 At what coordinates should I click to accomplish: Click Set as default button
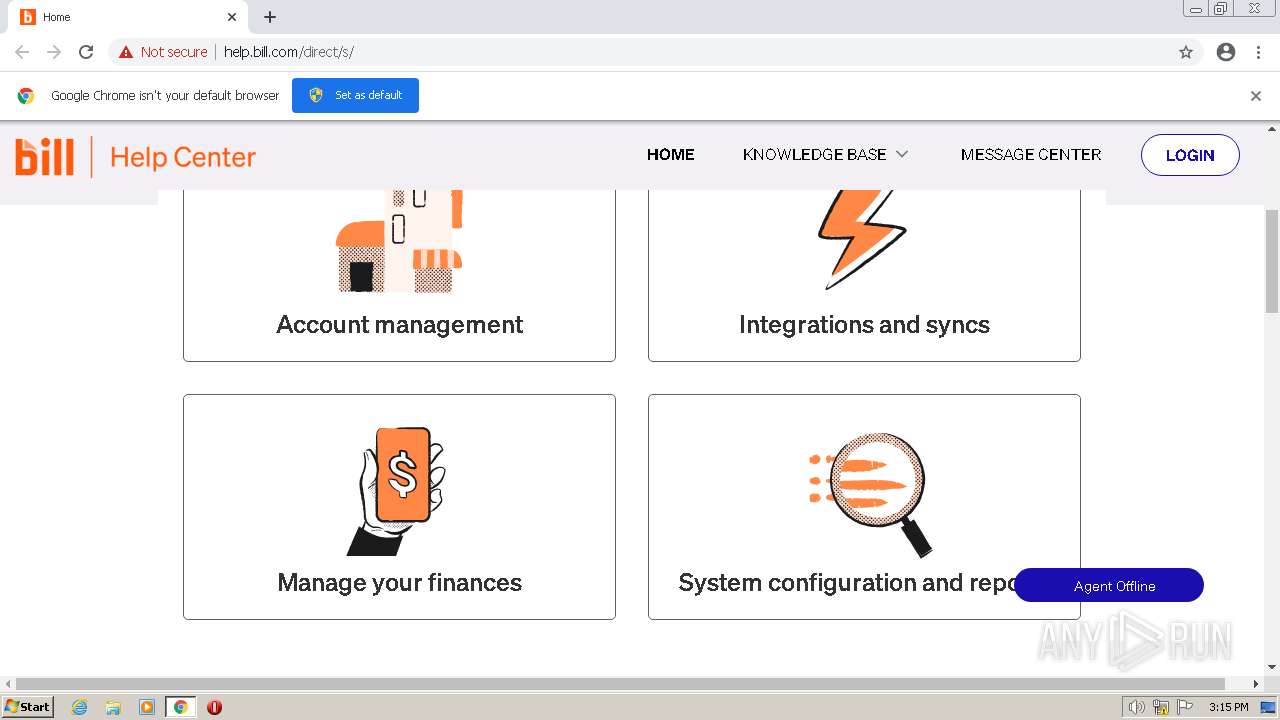pos(355,95)
